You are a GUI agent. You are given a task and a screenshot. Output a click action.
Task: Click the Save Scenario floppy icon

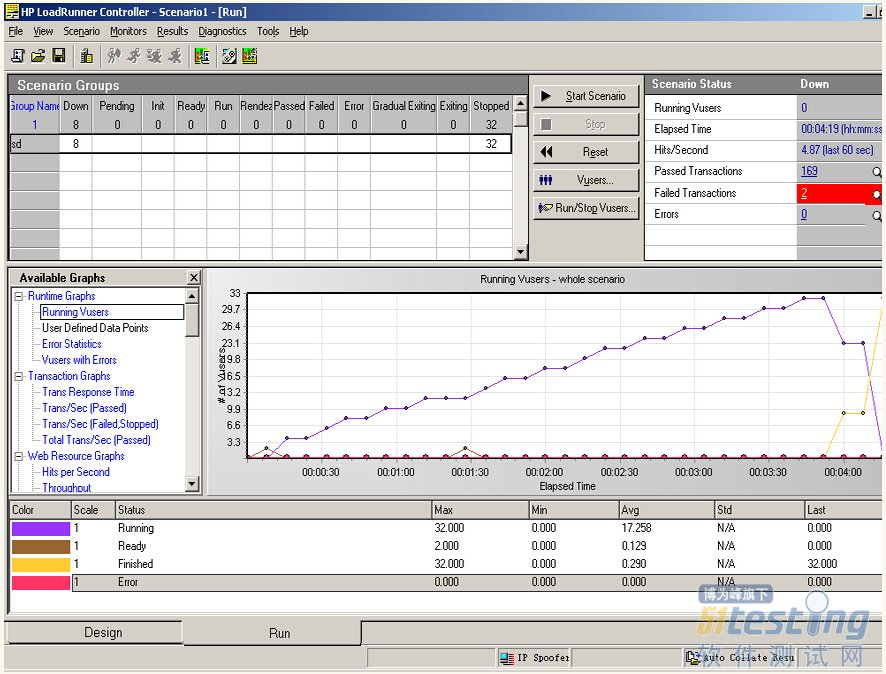point(58,55)
